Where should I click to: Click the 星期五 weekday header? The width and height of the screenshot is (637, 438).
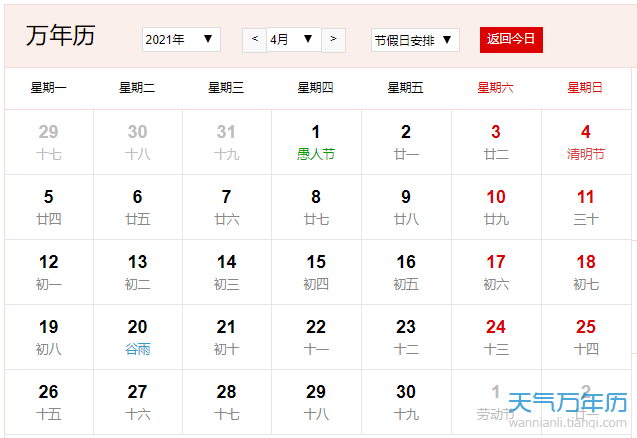pyautogui.click(x=405, y=88)
